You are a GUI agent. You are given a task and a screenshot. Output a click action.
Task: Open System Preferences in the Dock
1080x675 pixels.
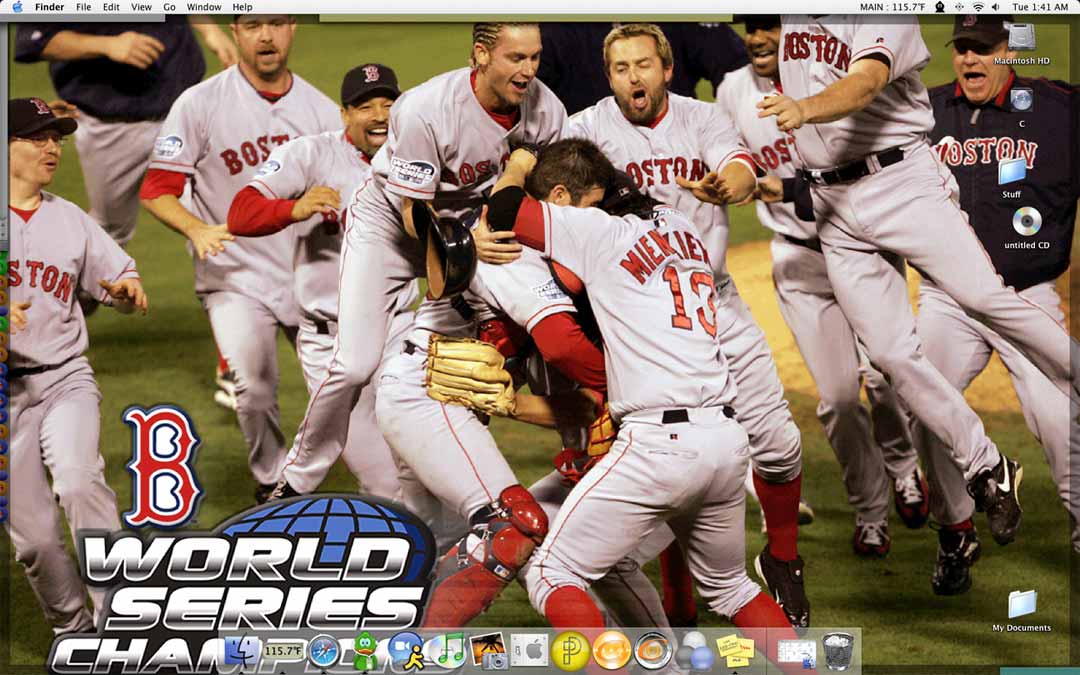529,651
